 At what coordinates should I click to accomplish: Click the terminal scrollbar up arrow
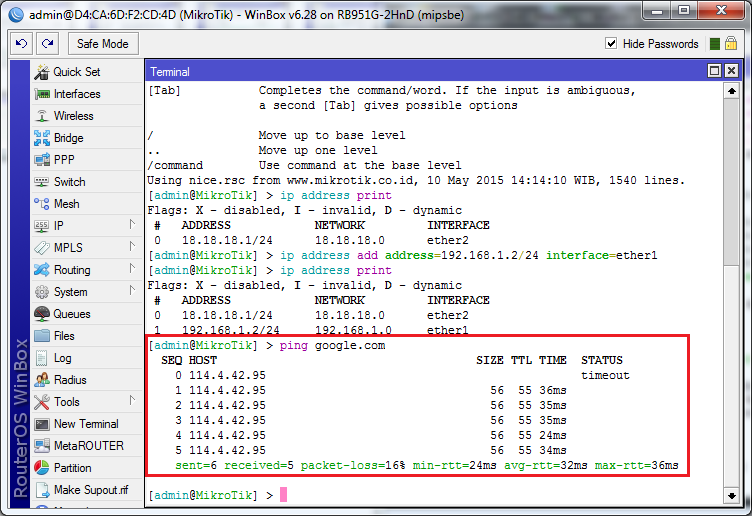(x=731, y=91)
